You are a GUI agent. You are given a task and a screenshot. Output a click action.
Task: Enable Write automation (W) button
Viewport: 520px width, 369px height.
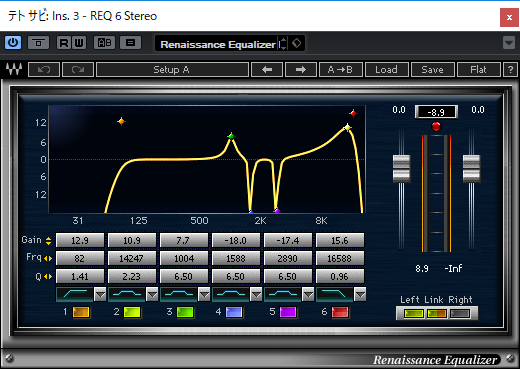[x=79, y=43]
